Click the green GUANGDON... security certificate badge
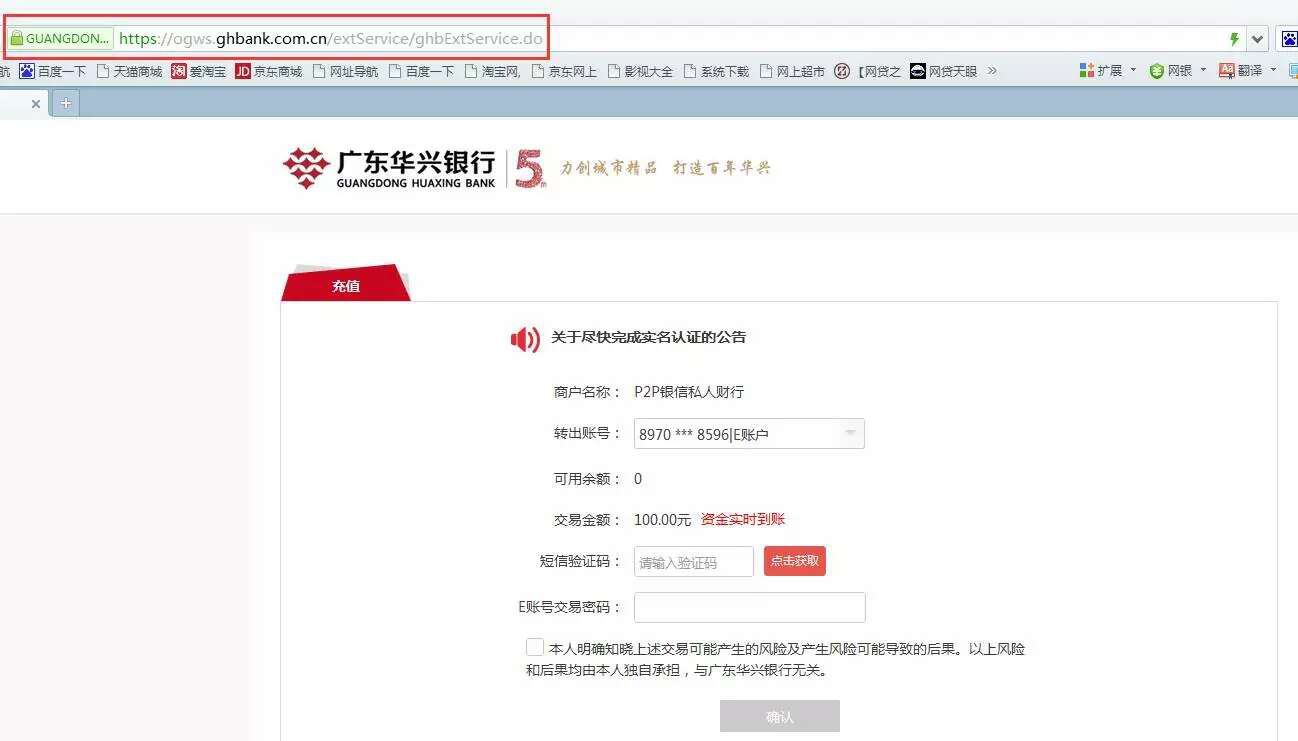 coord(60,39)
